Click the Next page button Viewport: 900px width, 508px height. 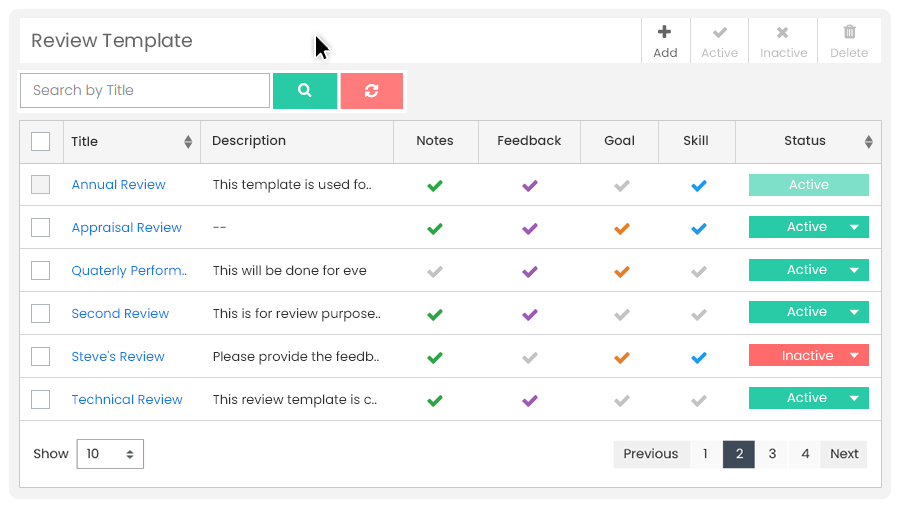[x=844, y=454]
